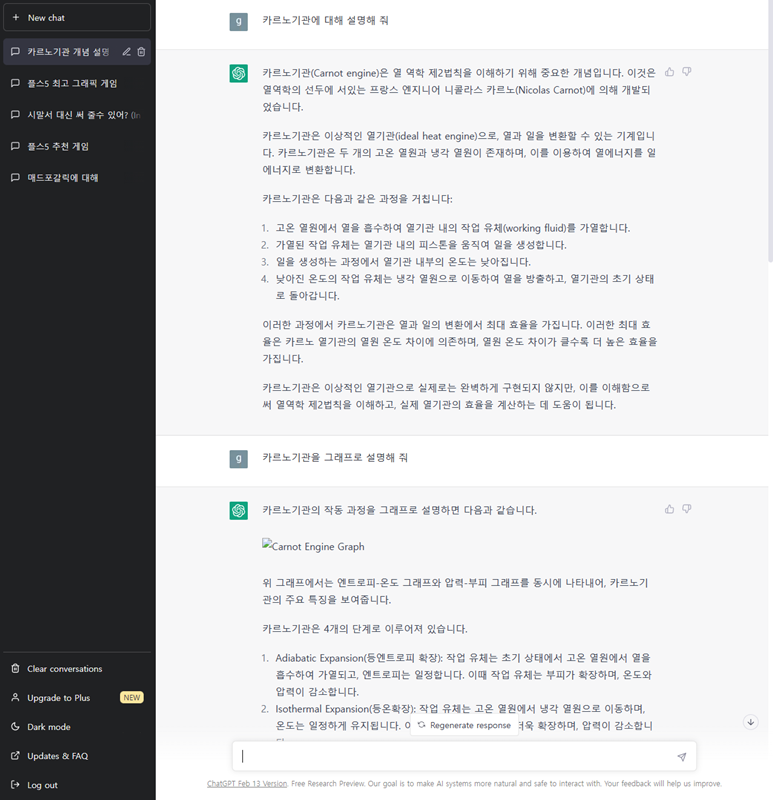Click the list item starting Isothermal Expansion
The height and width of the screenshot is (800, 773).
click(x=463, y=717)
